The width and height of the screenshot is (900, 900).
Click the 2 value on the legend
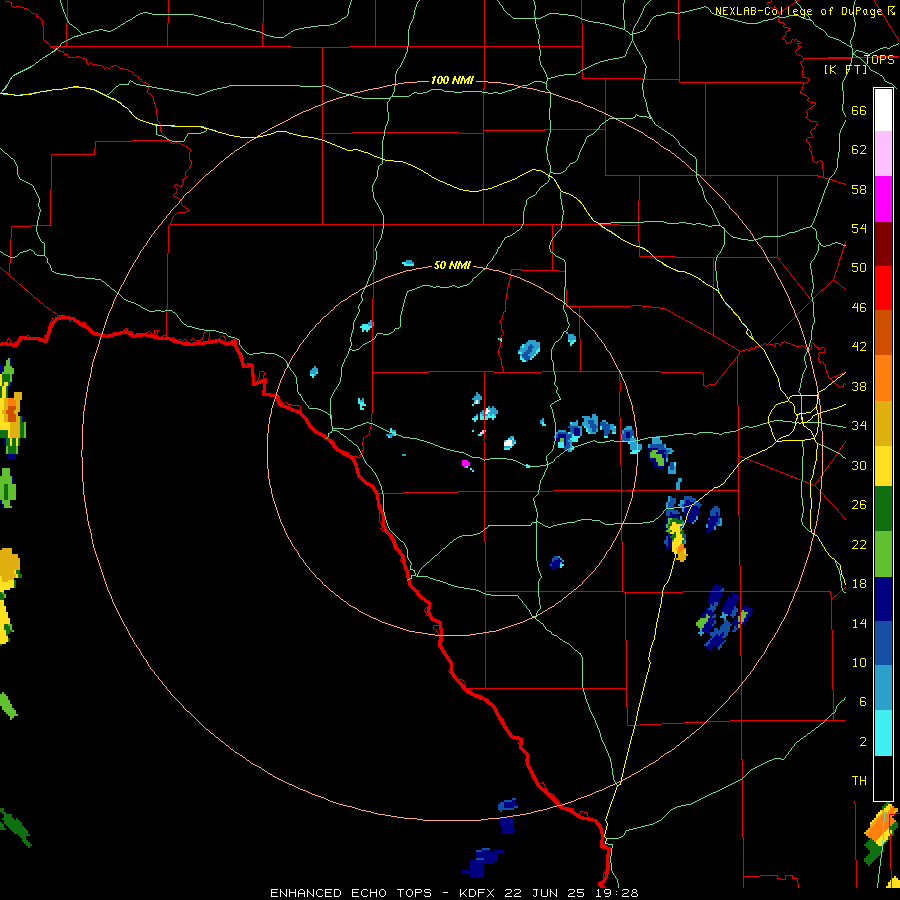tap(862, 742)
